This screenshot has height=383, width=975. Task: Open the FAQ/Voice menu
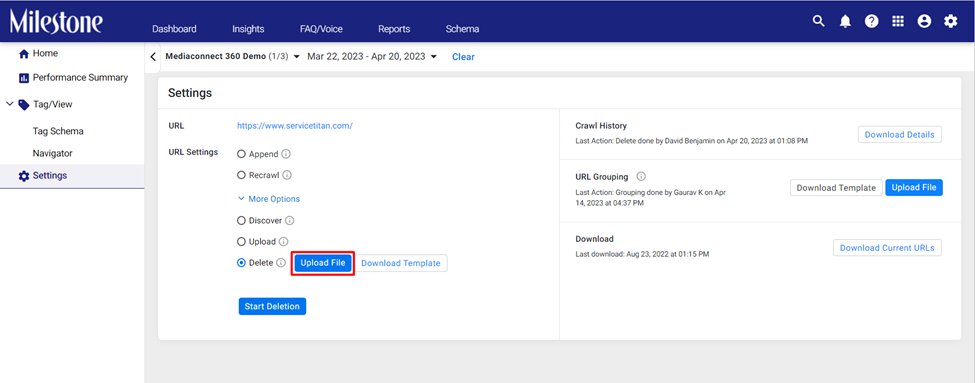point(321,29)
